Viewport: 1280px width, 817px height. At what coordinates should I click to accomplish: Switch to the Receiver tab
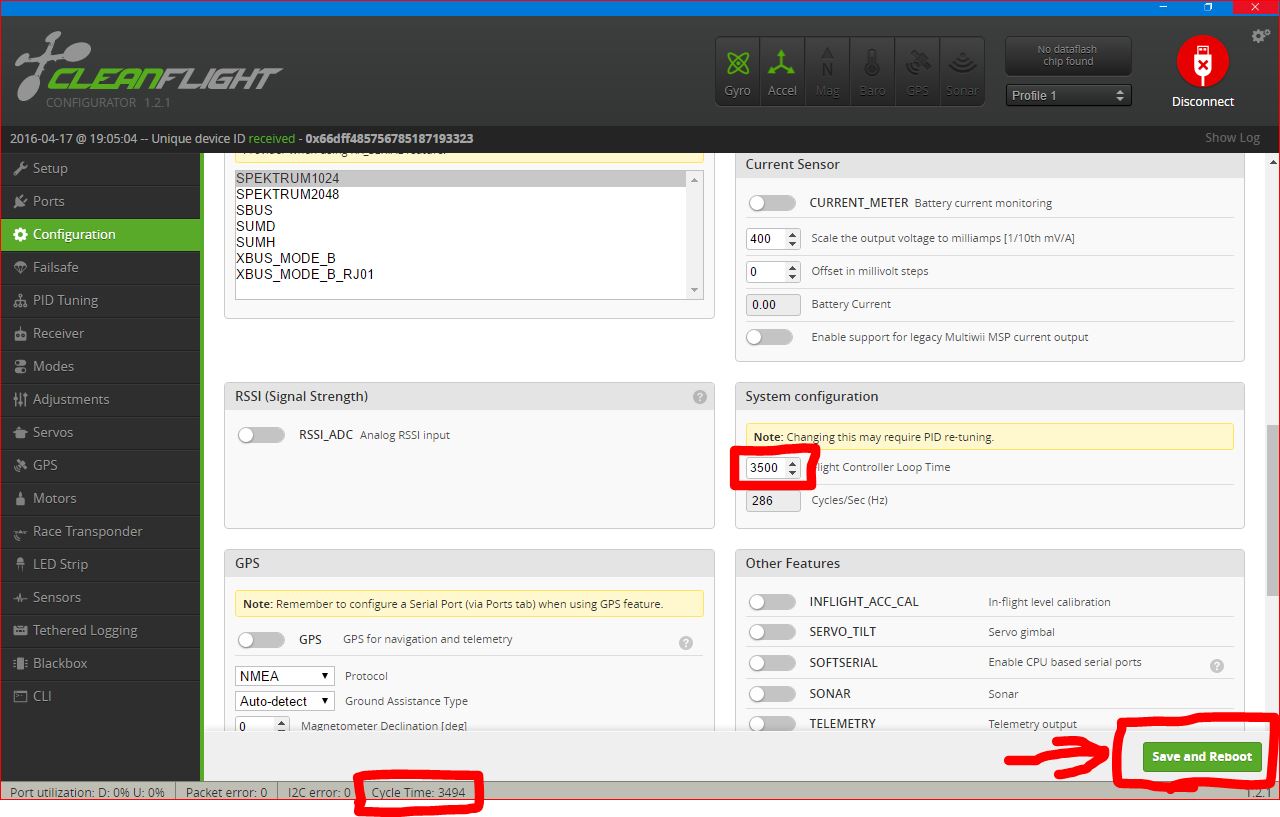click(x=100, y=333)
